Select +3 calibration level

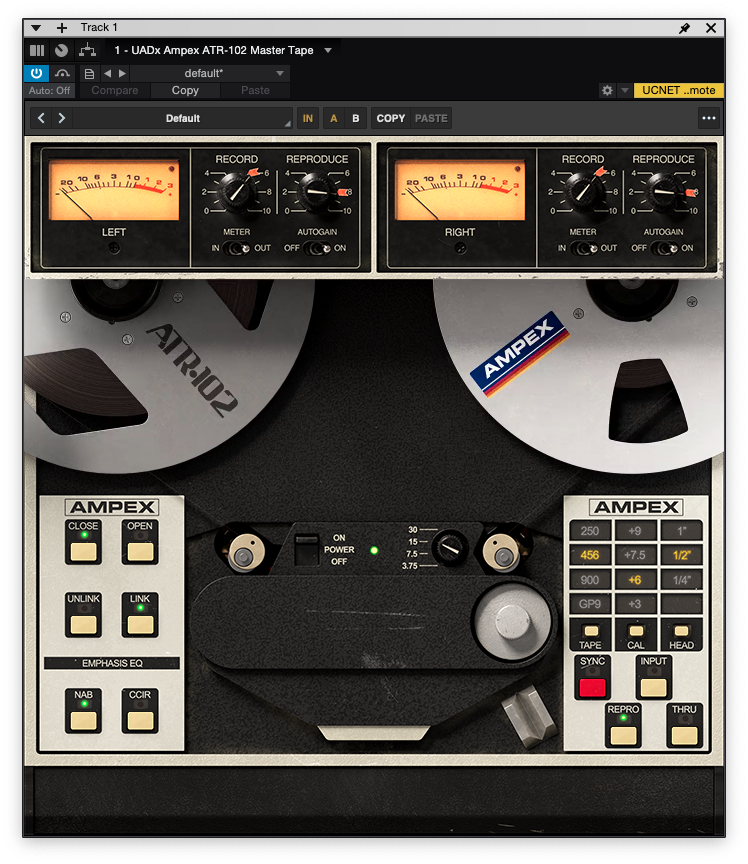(635, 604)
